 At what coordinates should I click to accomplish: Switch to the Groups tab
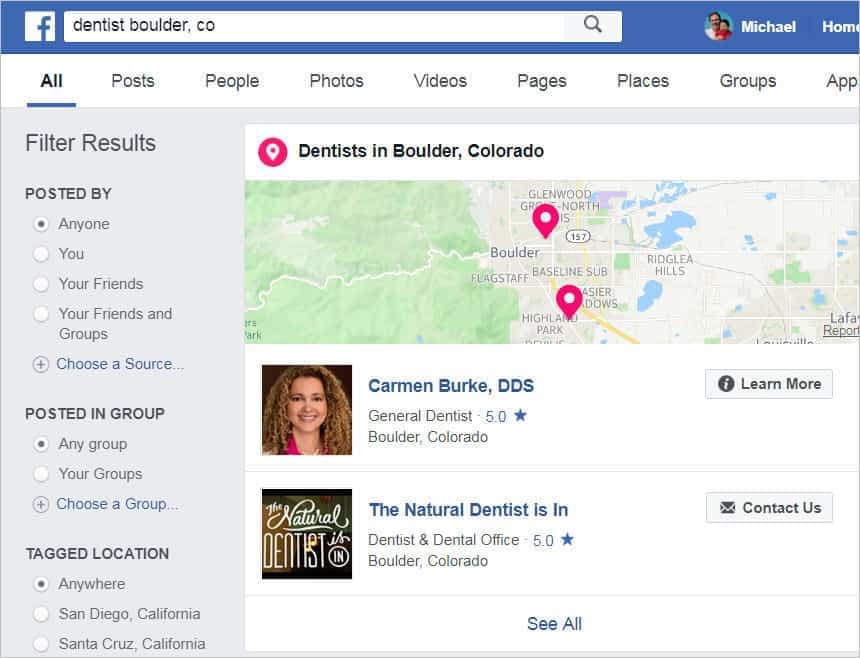748,81
